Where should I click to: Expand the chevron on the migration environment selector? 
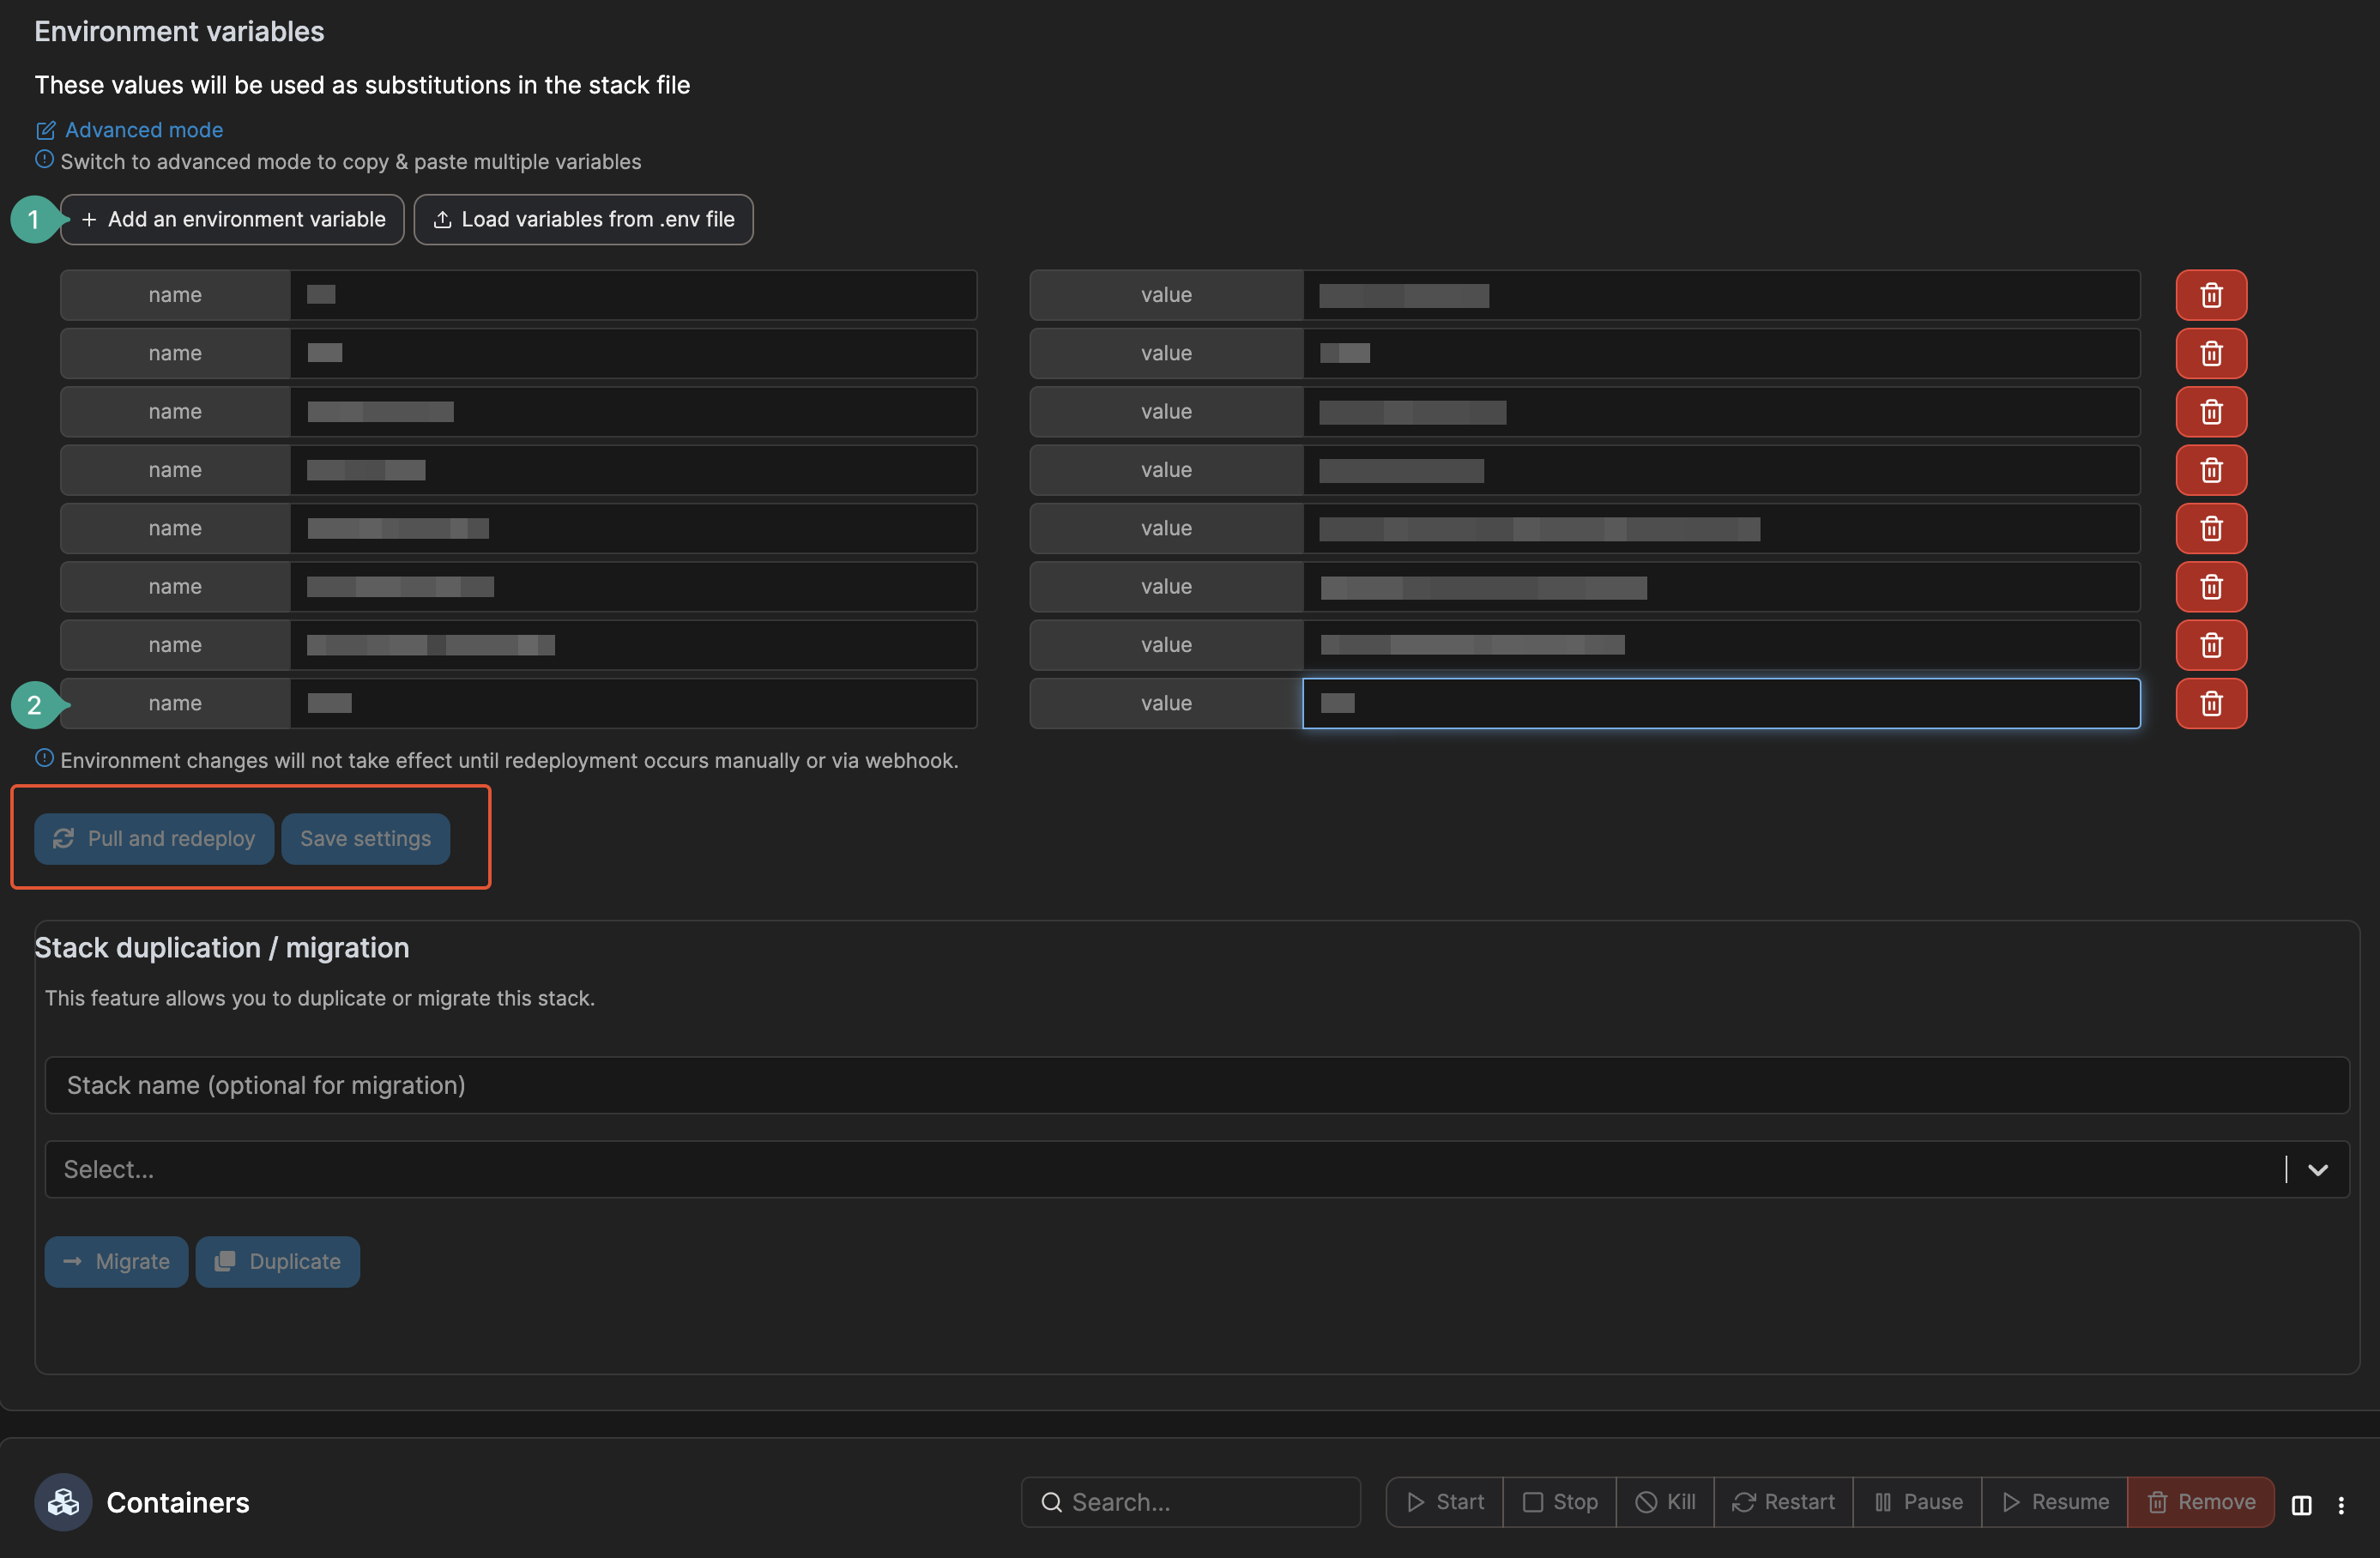pos(2318,1169)
